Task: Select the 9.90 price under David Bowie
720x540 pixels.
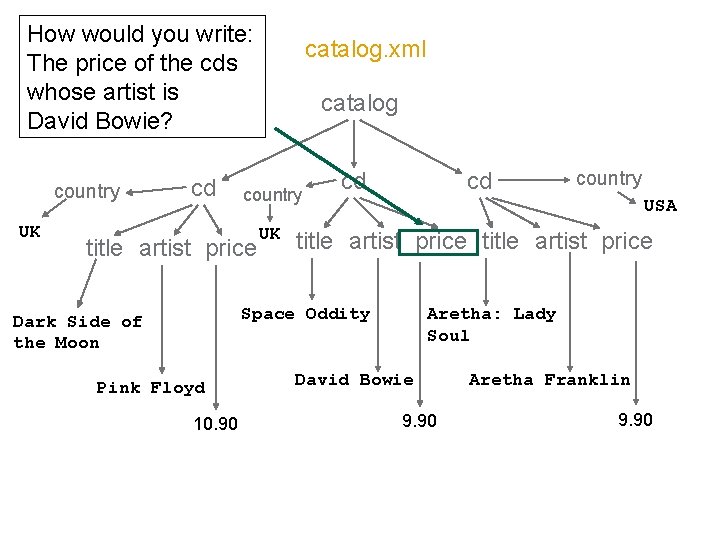Action: pyautogui.click(x=419, y=420)
